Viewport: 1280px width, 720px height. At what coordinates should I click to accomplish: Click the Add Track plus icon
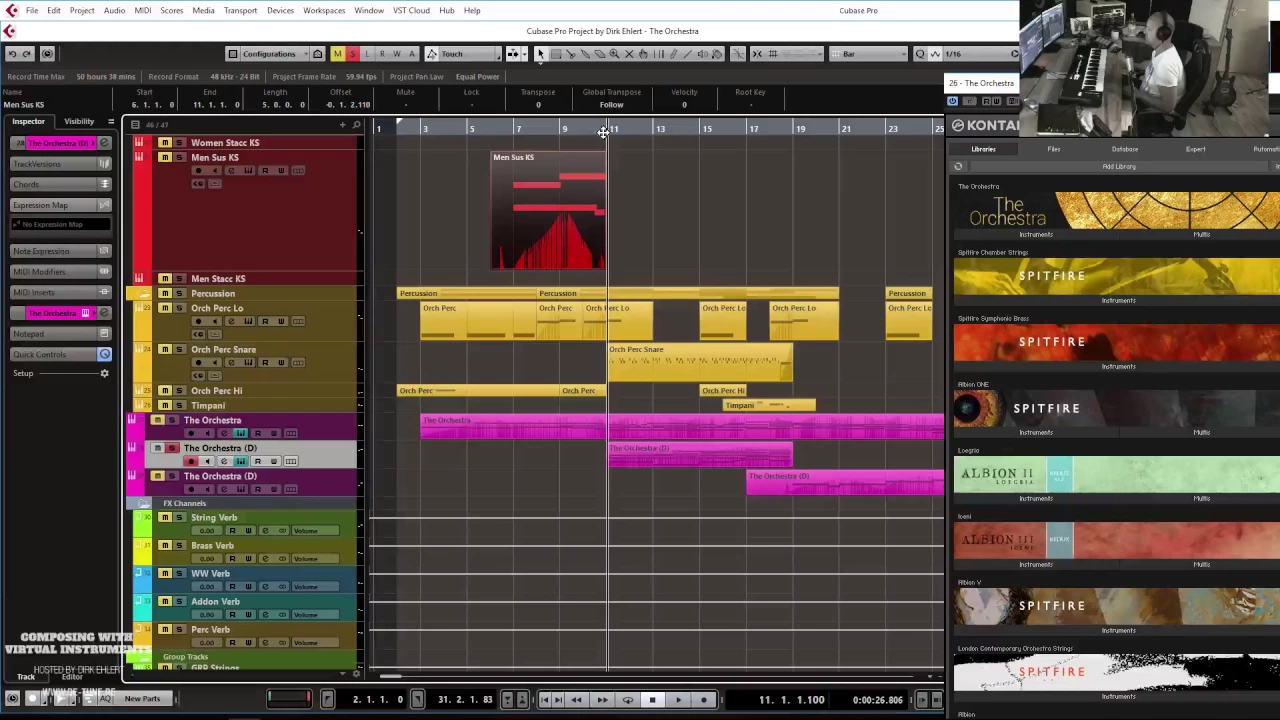pyautogui.click(x=342, y=125)
